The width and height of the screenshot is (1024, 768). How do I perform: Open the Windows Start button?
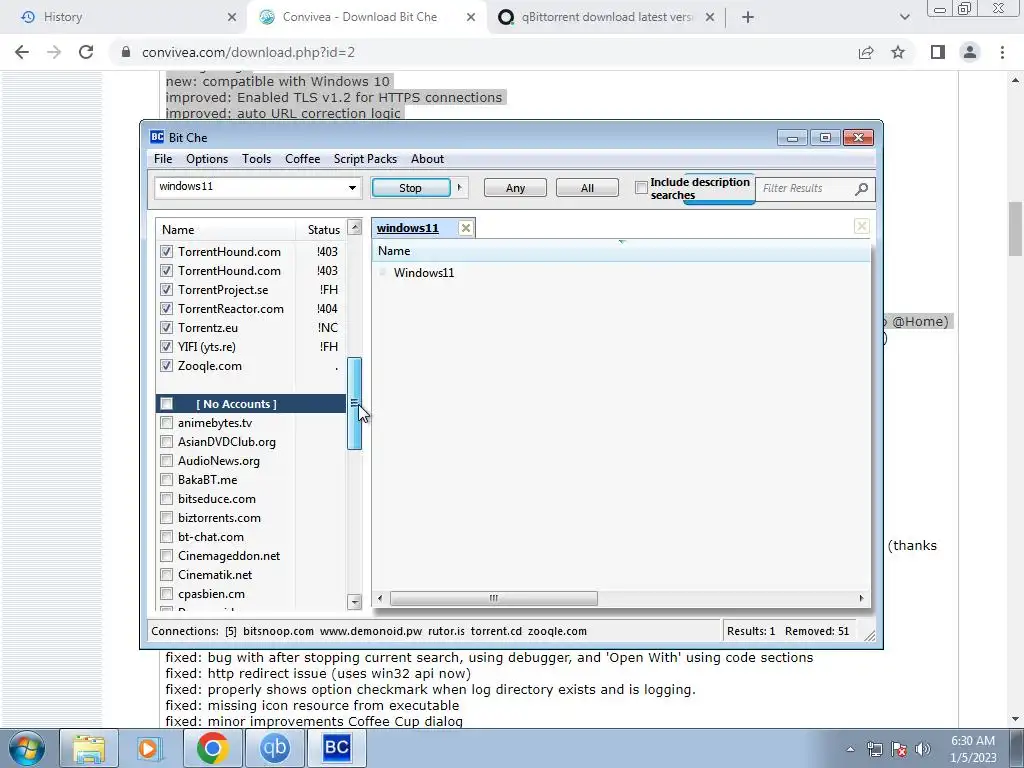(x=27, y=748)
